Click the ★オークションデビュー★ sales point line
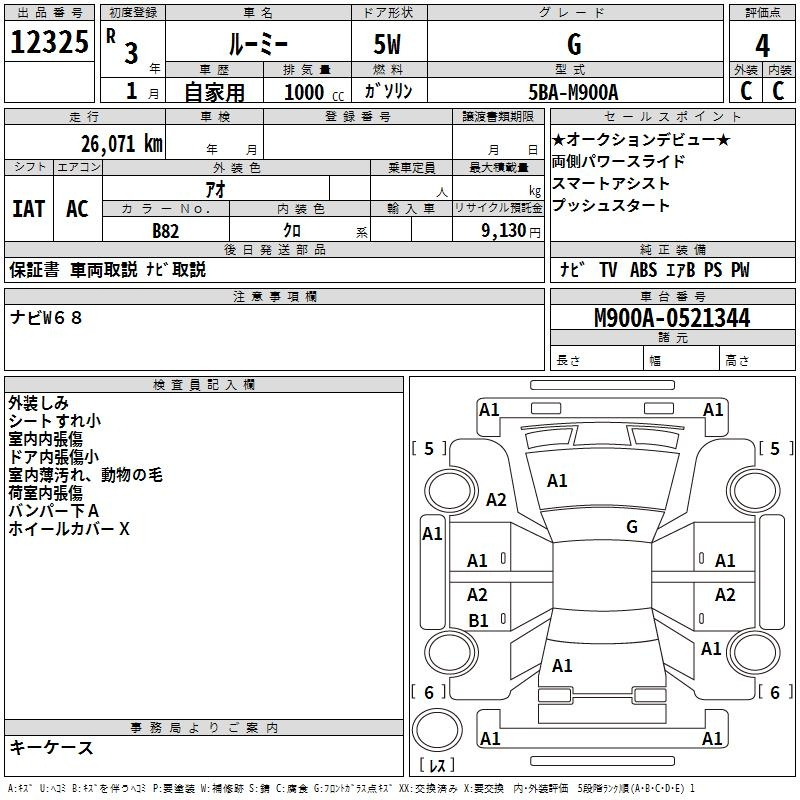This screenshot has height=800, width=800. tap(641, 139)
